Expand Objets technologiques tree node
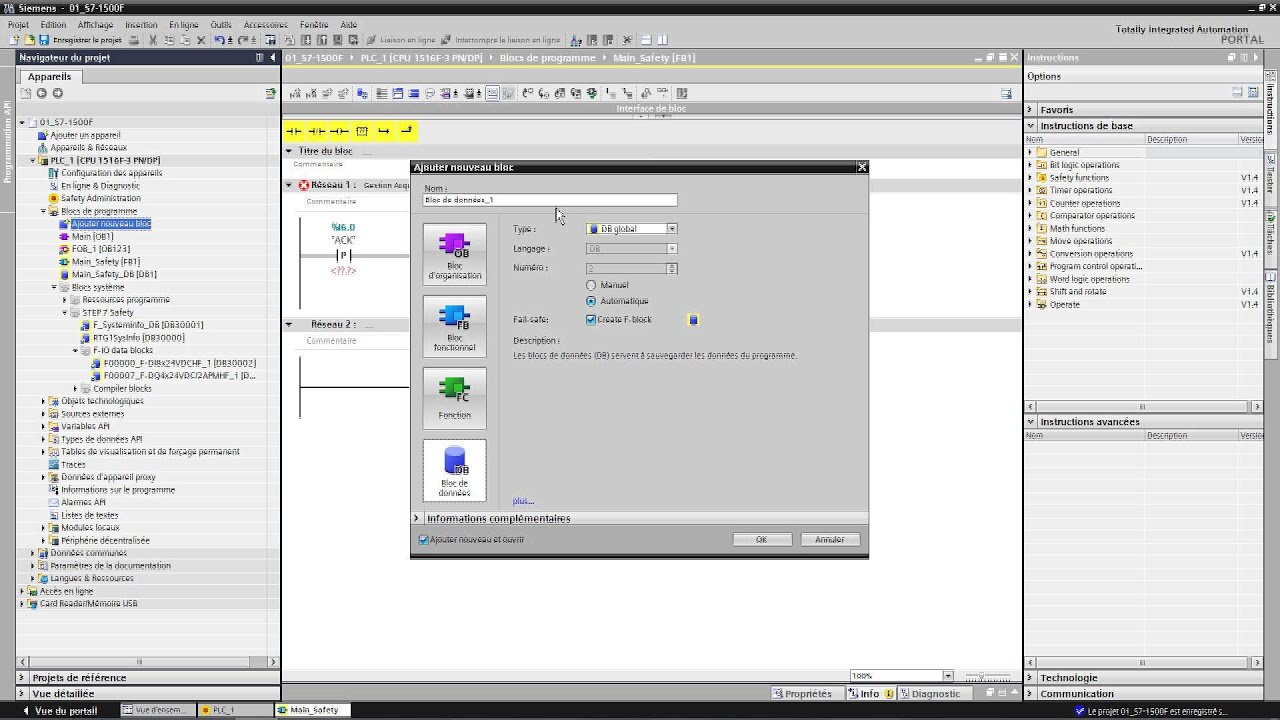 tap(43, 401)
